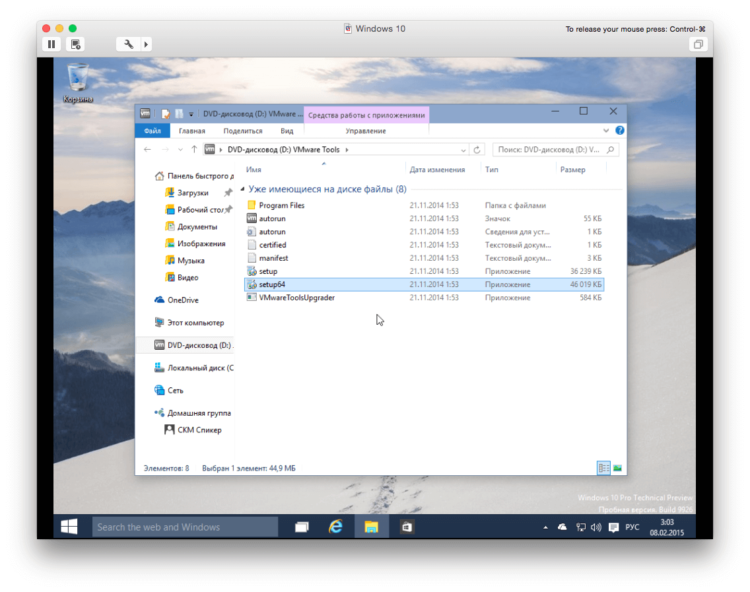Open quick access toolbar dropdown arrow
This screenshot has height=592, width=750.
pyautogui.click(x=191, y=114)
